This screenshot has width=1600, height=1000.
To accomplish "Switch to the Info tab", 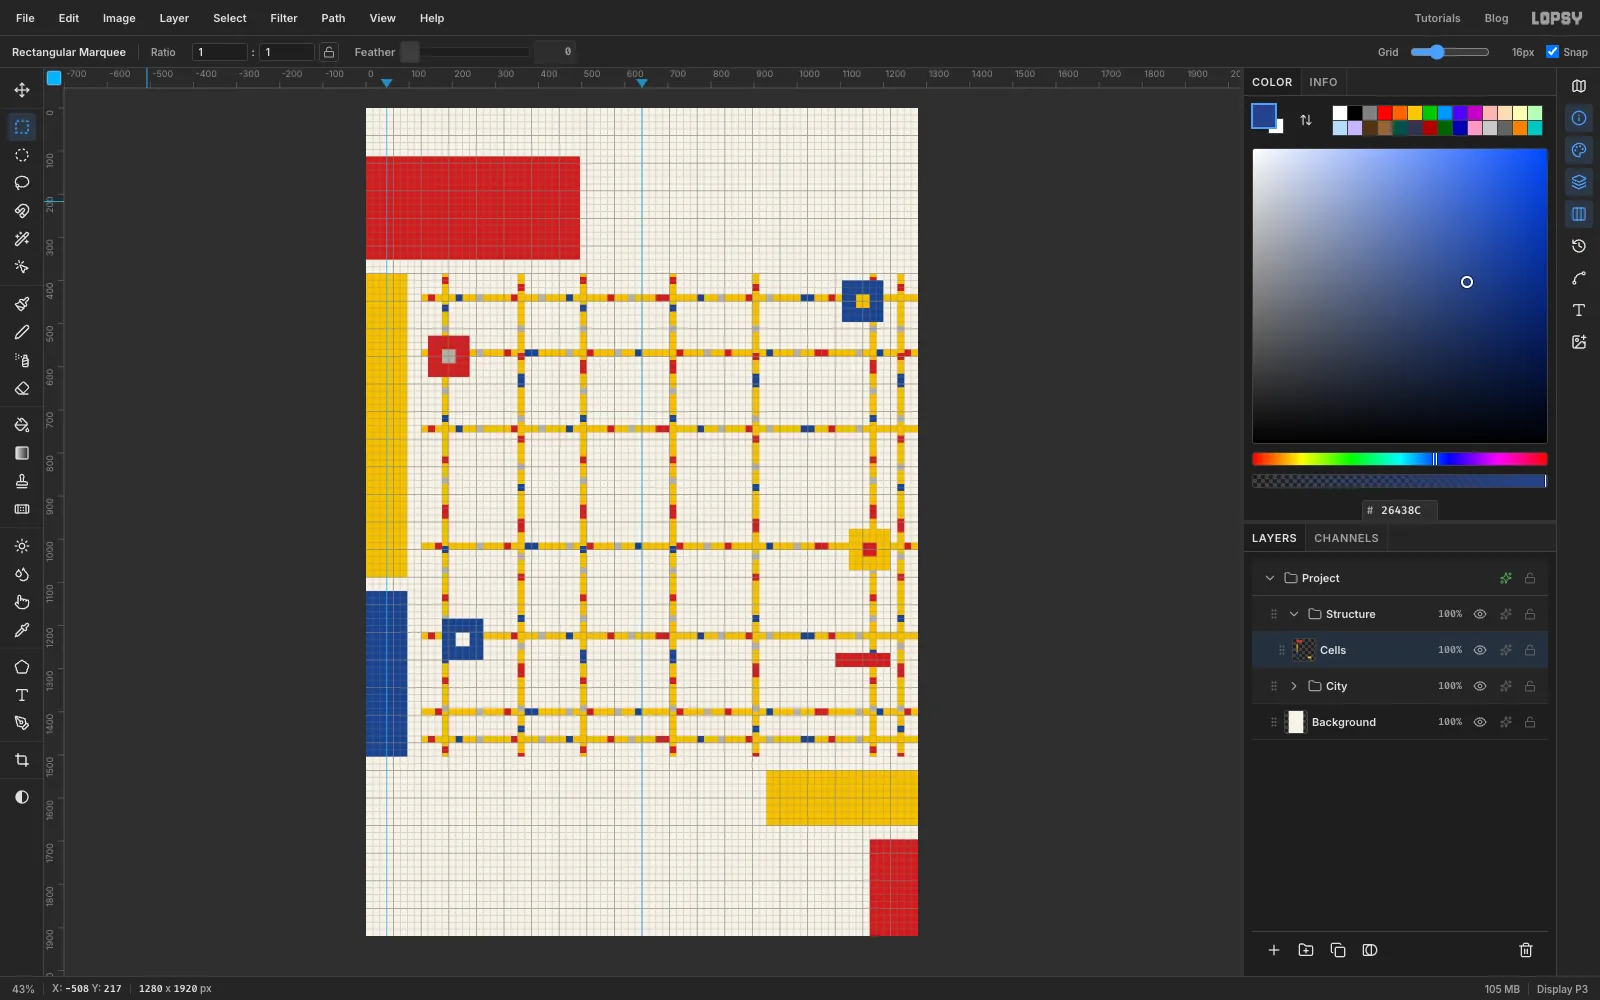I will coord(1323,82).
